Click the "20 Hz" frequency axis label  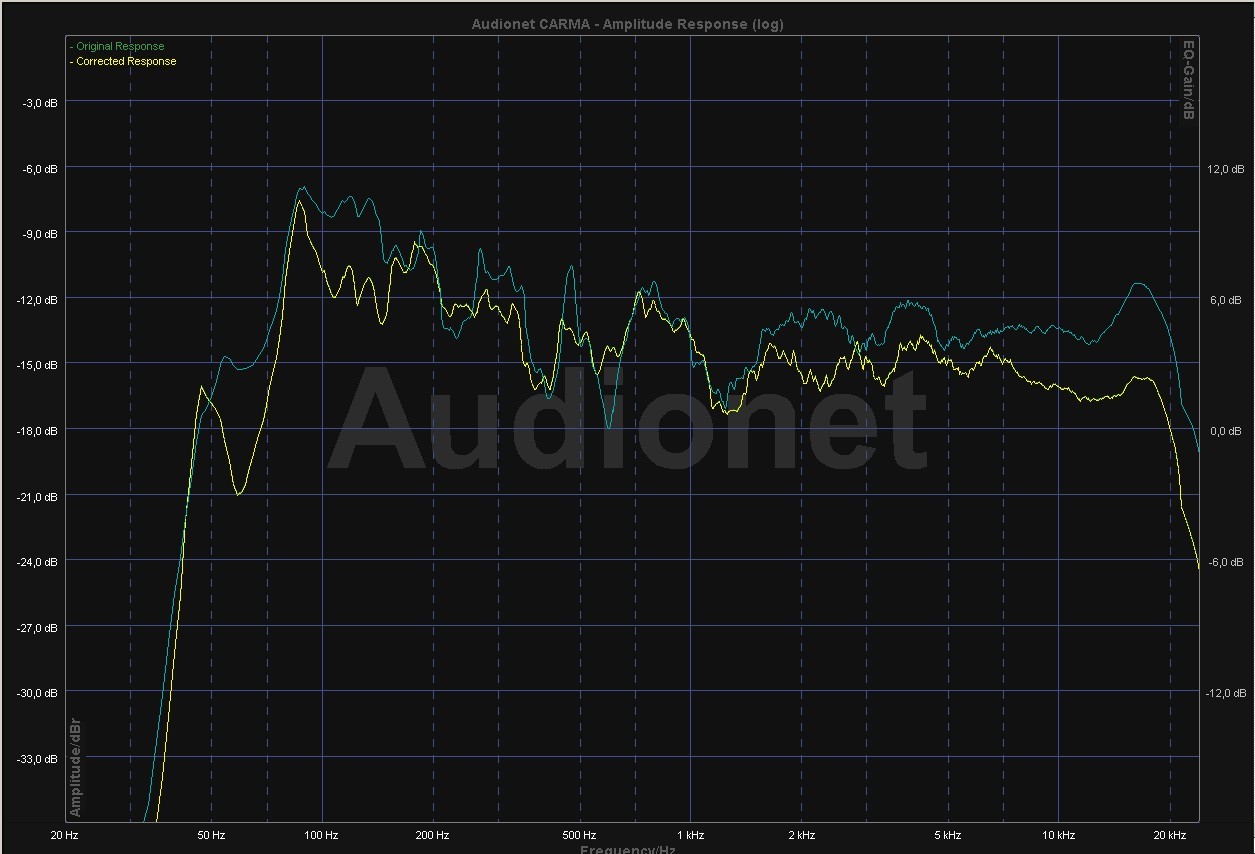pyautogui.click(x=64, y=835)
